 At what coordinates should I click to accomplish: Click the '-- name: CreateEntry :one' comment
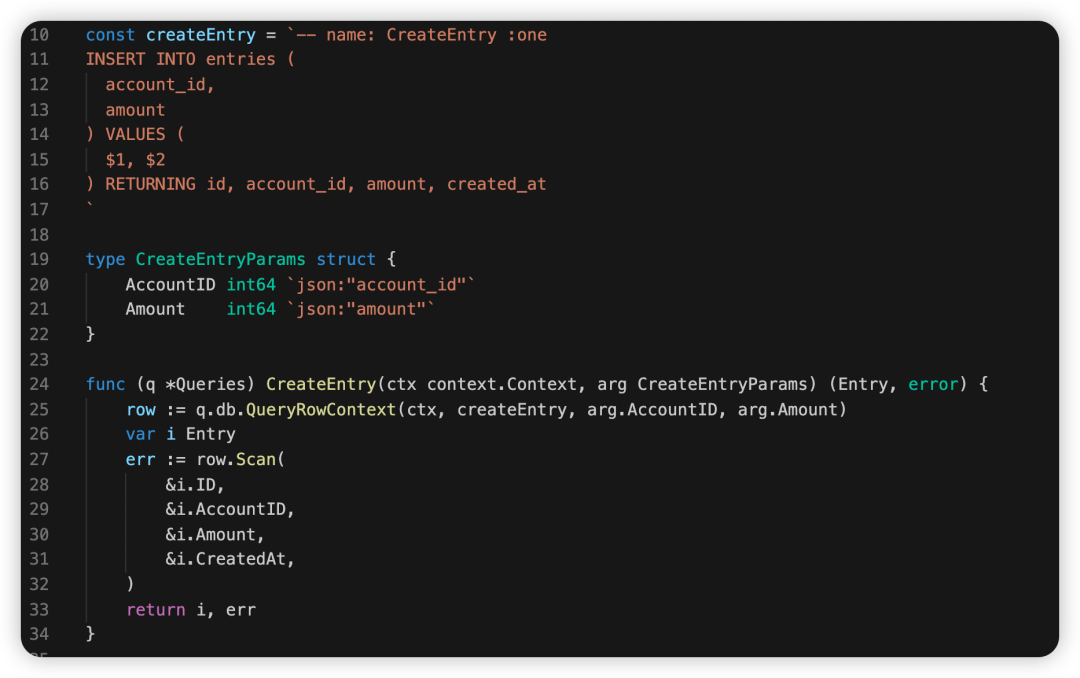[x=422, y=35]
